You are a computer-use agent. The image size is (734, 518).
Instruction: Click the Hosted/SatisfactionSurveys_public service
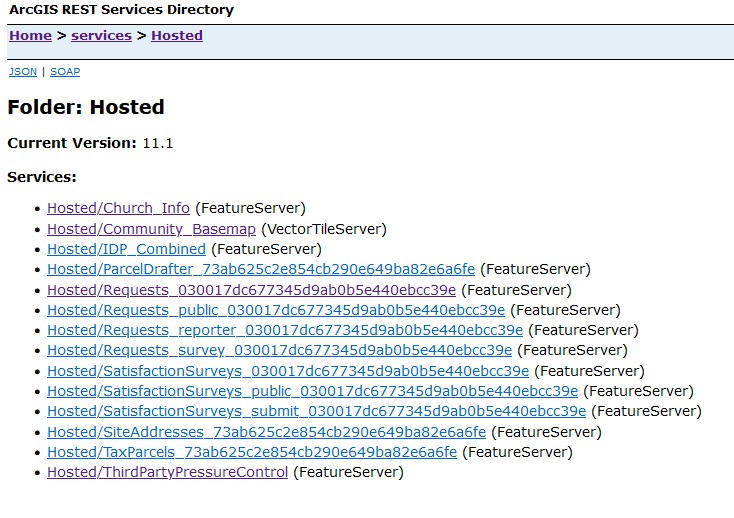[x=312, y=391]
